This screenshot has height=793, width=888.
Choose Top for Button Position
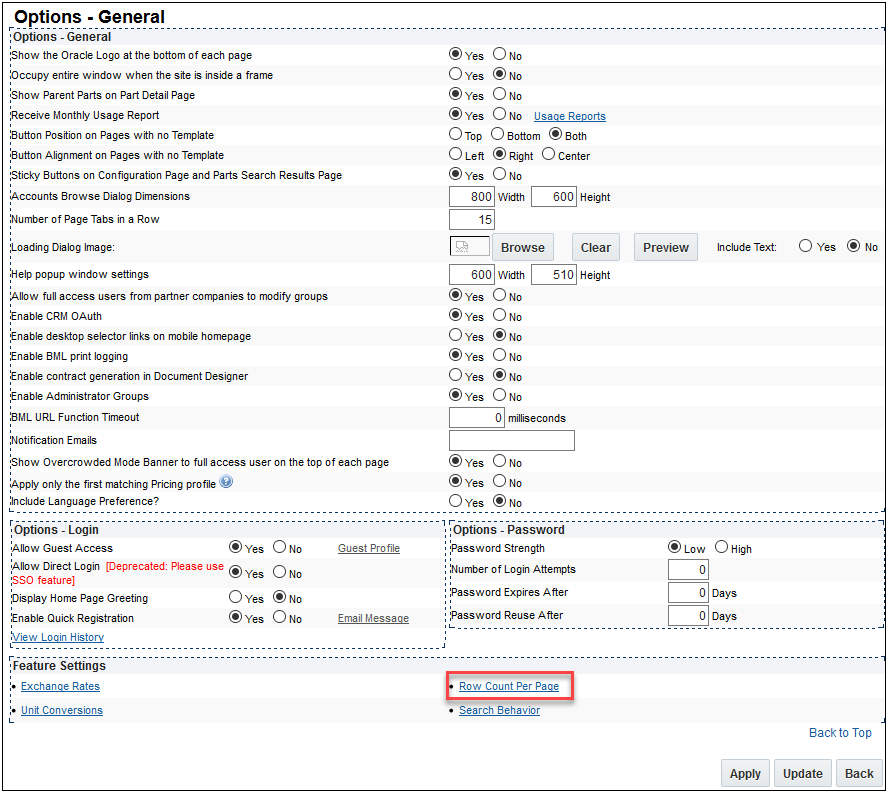(455, 134)
